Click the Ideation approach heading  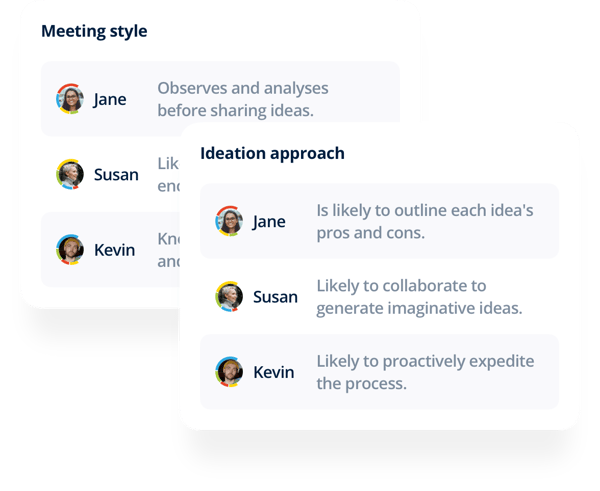tap(272, 153)
